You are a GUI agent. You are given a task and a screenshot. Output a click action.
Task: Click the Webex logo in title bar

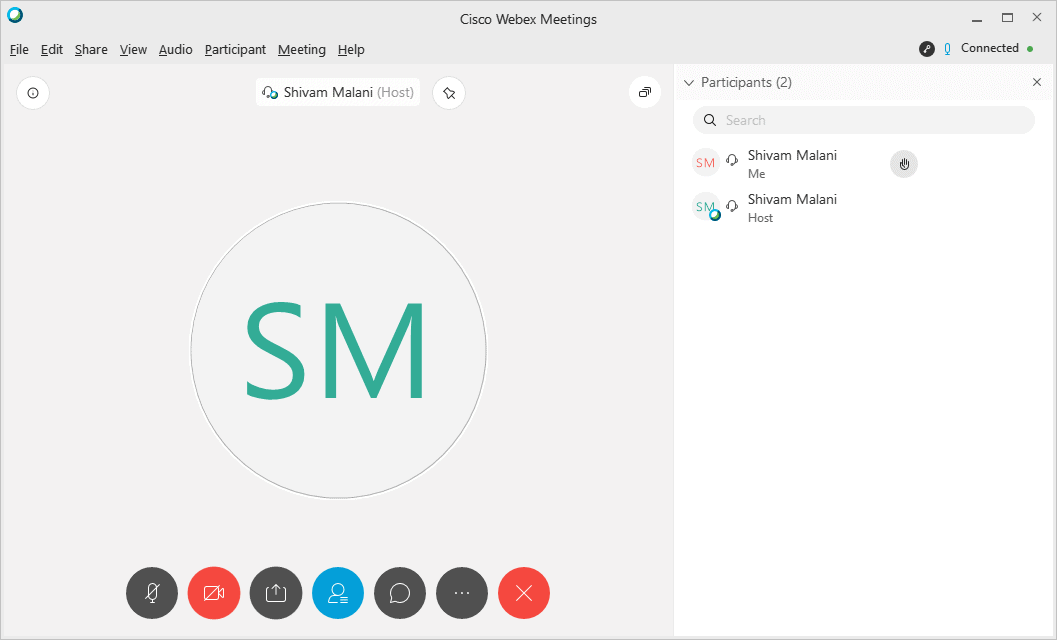tap(15, 15)
